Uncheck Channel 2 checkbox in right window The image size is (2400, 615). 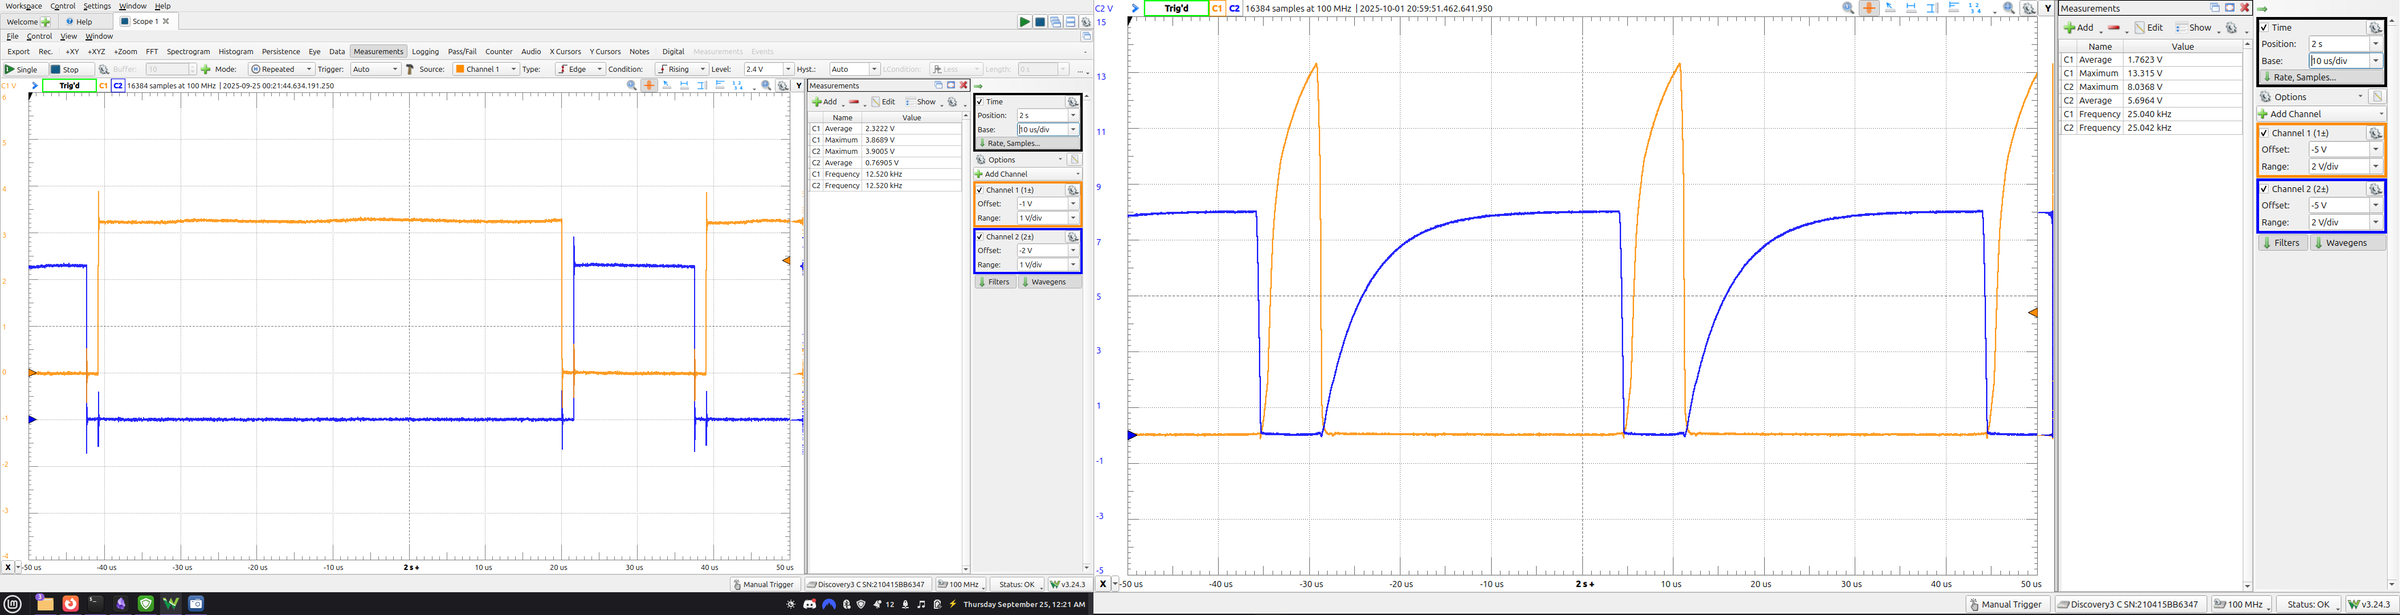2264,189
